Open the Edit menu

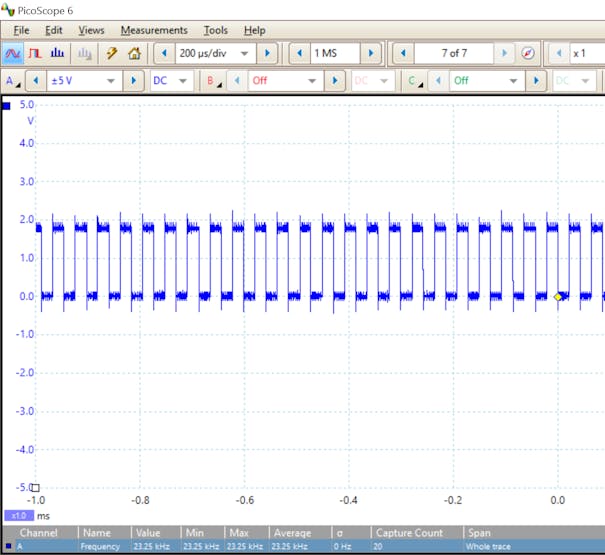(54, 30)
